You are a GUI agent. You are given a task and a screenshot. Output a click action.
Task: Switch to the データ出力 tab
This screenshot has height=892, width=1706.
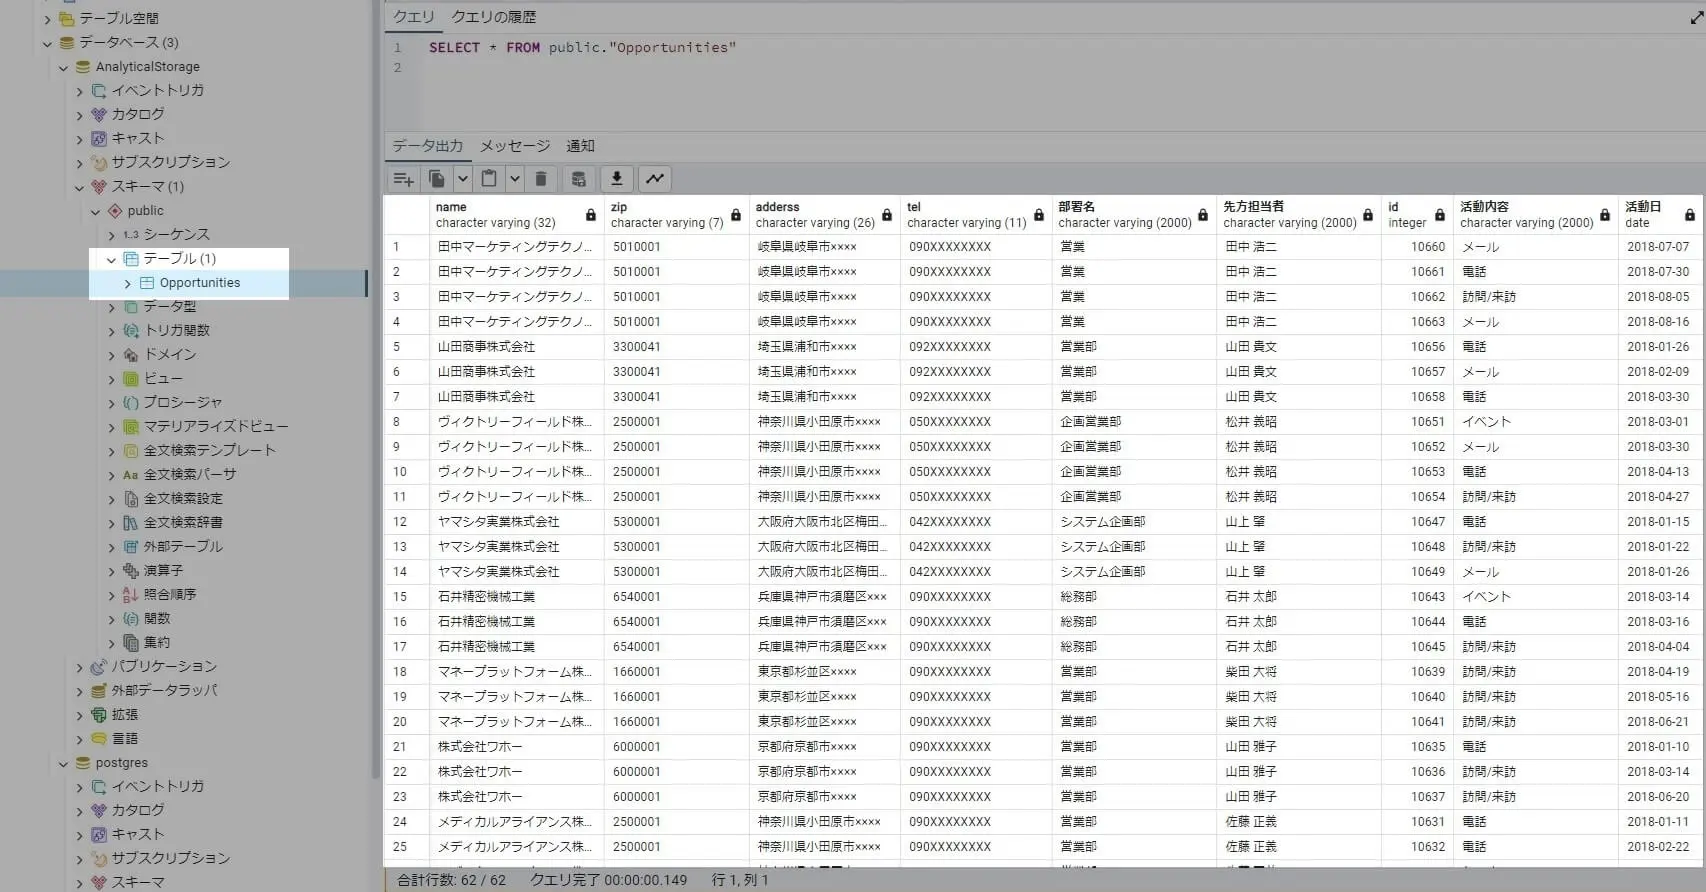(x=428, y=146)
